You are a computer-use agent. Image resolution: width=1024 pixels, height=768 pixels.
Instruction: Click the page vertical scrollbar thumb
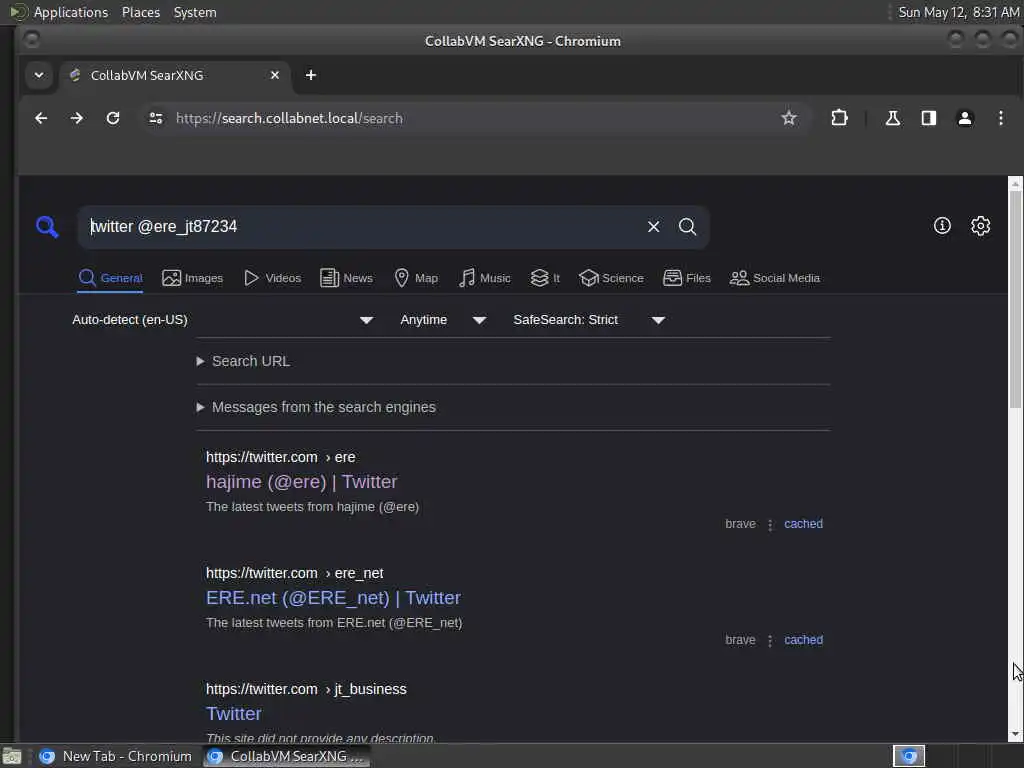click(x=1015, y=299)
